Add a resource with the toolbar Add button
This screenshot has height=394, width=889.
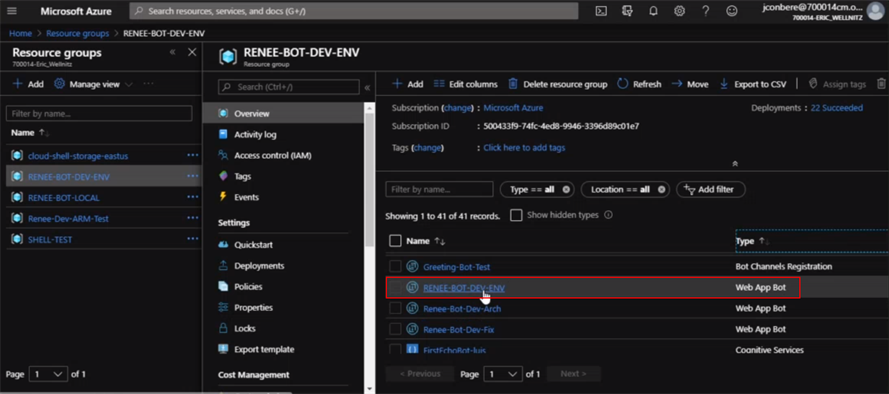[x=408, y=84]
